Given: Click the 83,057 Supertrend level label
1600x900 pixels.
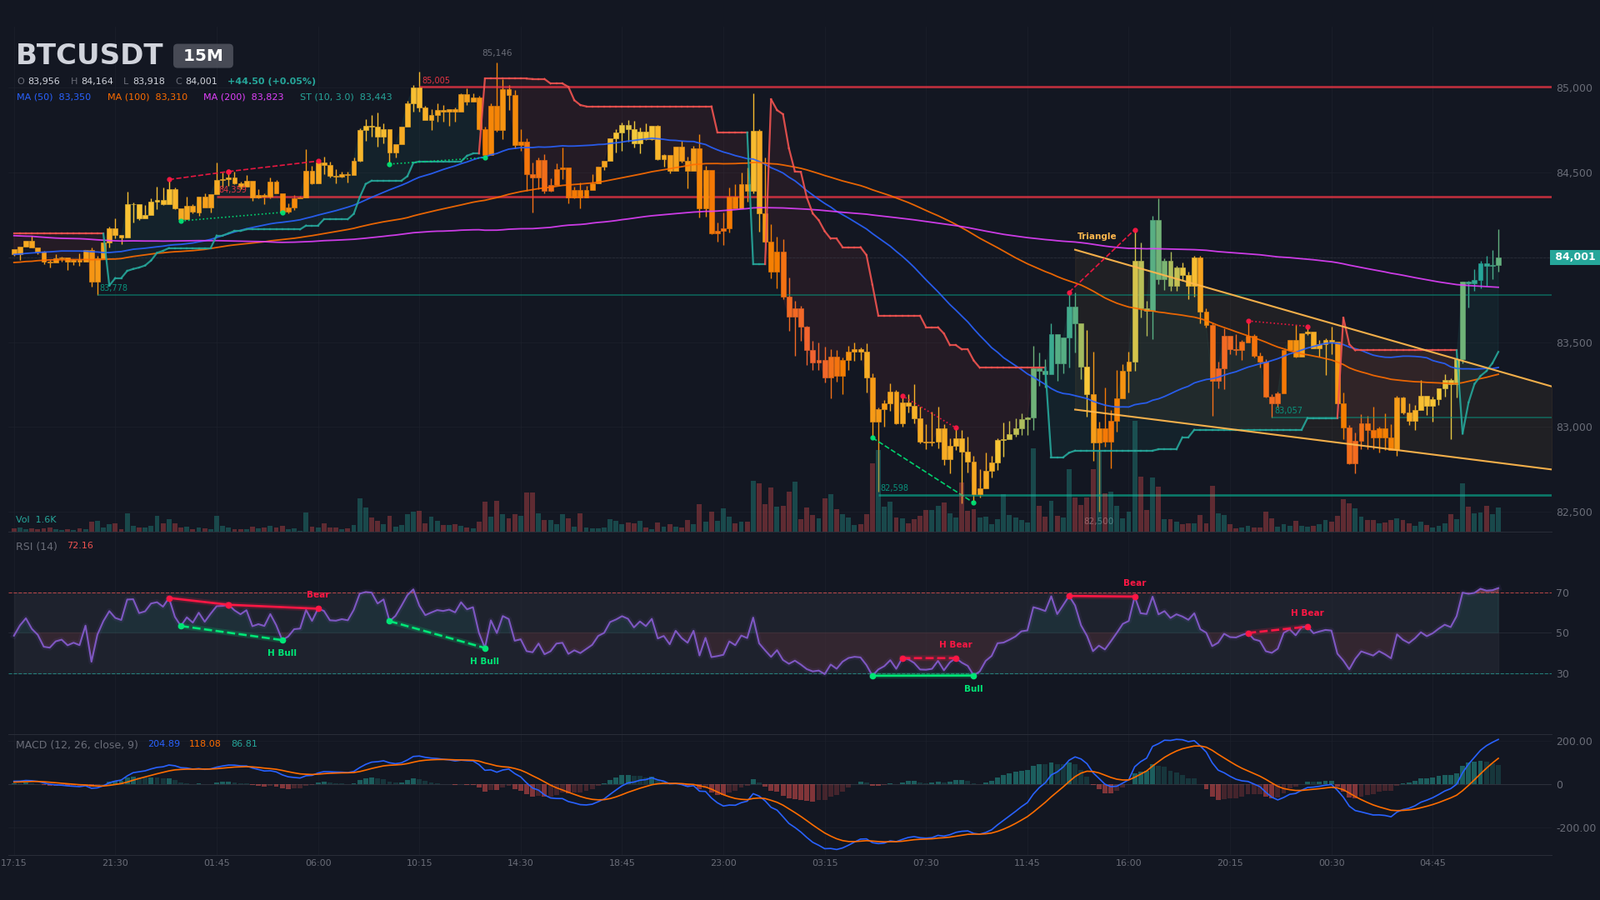Looking at the screenshot, I should (1288, 410).
